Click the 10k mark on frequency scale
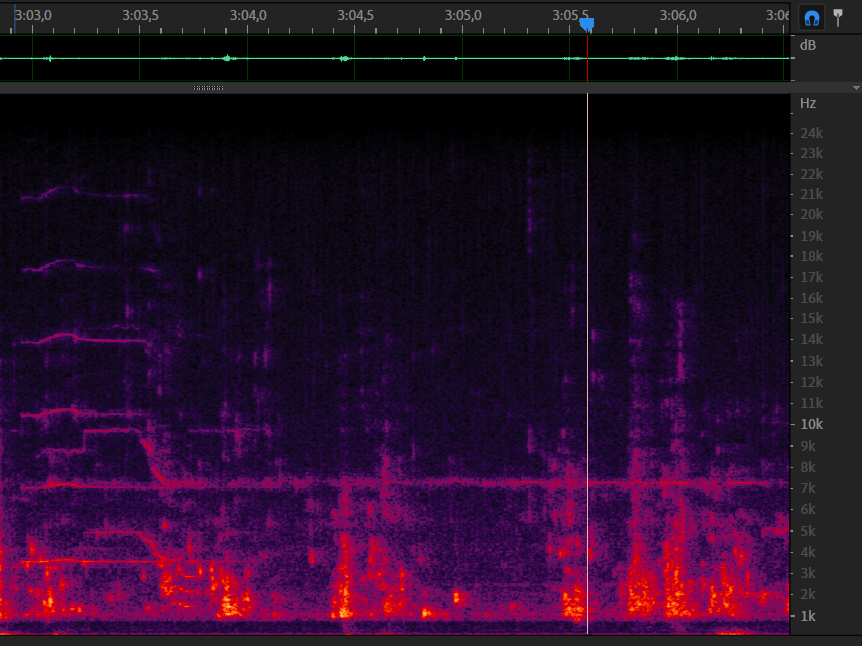Image resolution: width=862 pixels, height=646 pixels. (809, 424)
